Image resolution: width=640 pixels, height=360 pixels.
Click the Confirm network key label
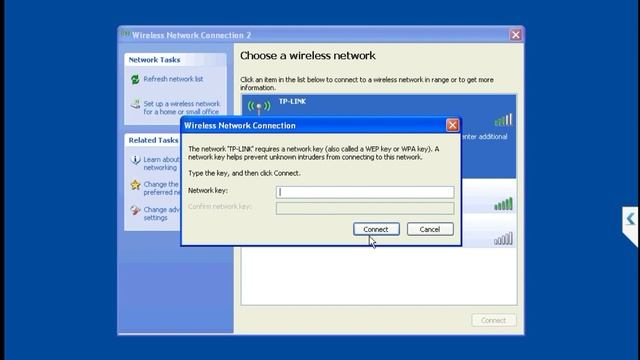(220, 207)
